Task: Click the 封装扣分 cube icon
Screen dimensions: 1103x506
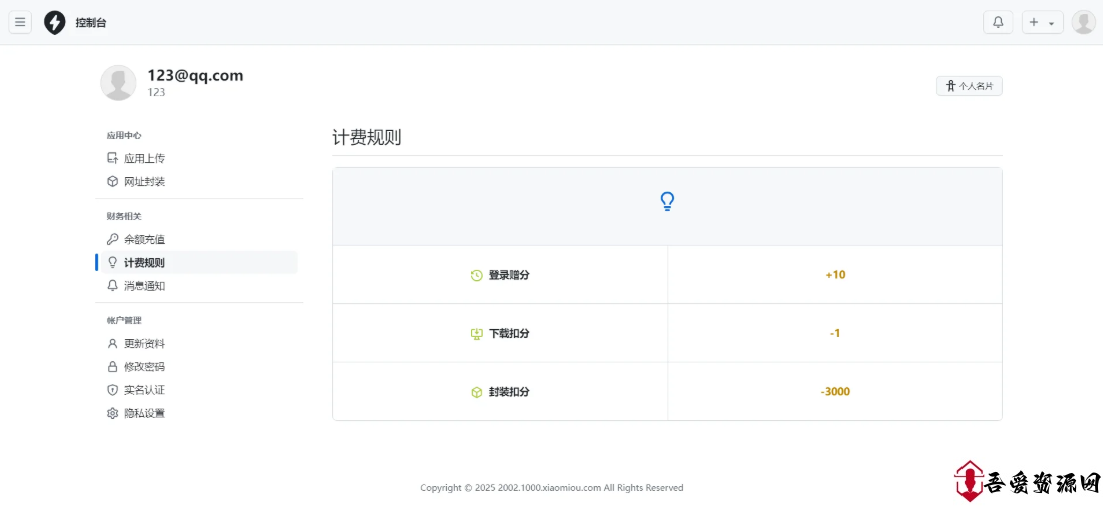Action: (477, 392)
